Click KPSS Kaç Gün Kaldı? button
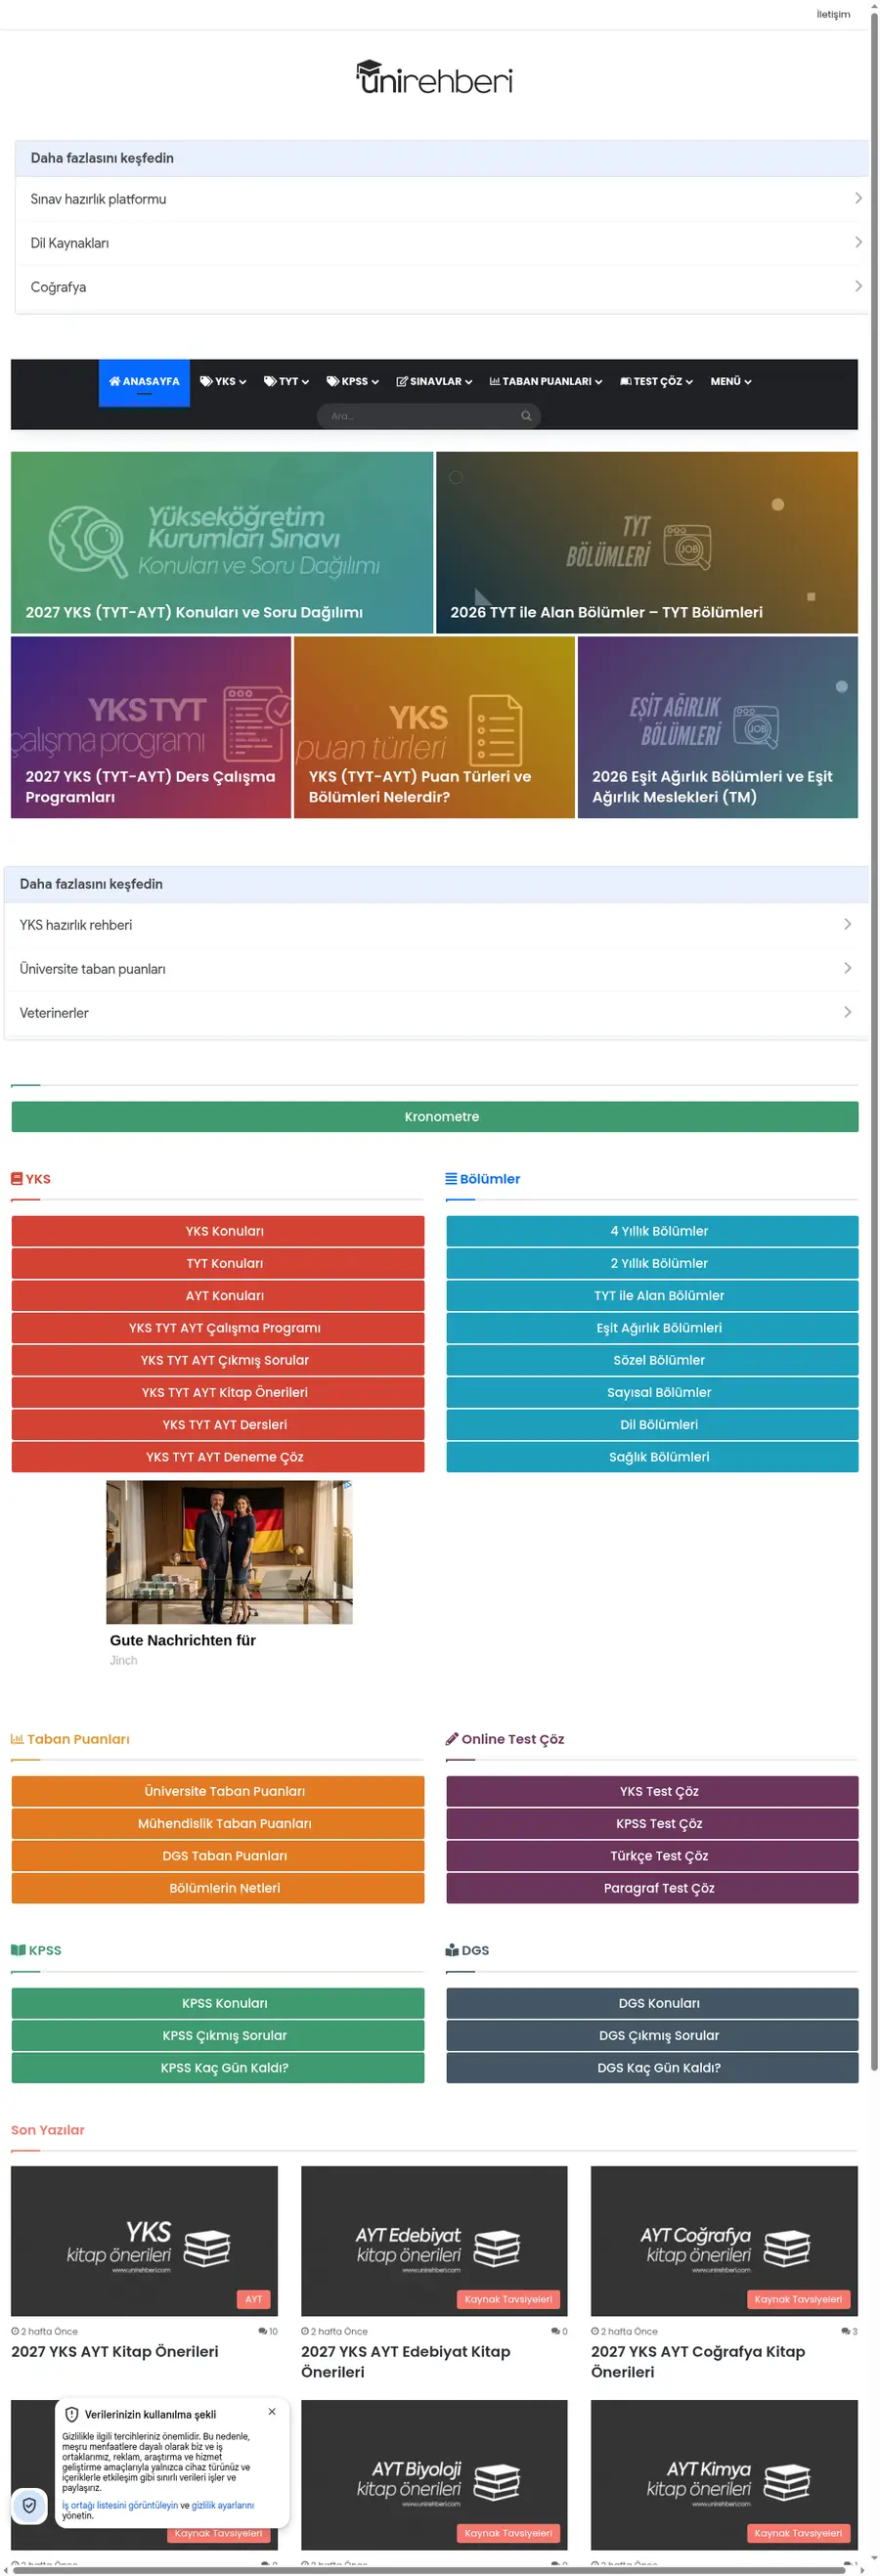 point(218,2068)
